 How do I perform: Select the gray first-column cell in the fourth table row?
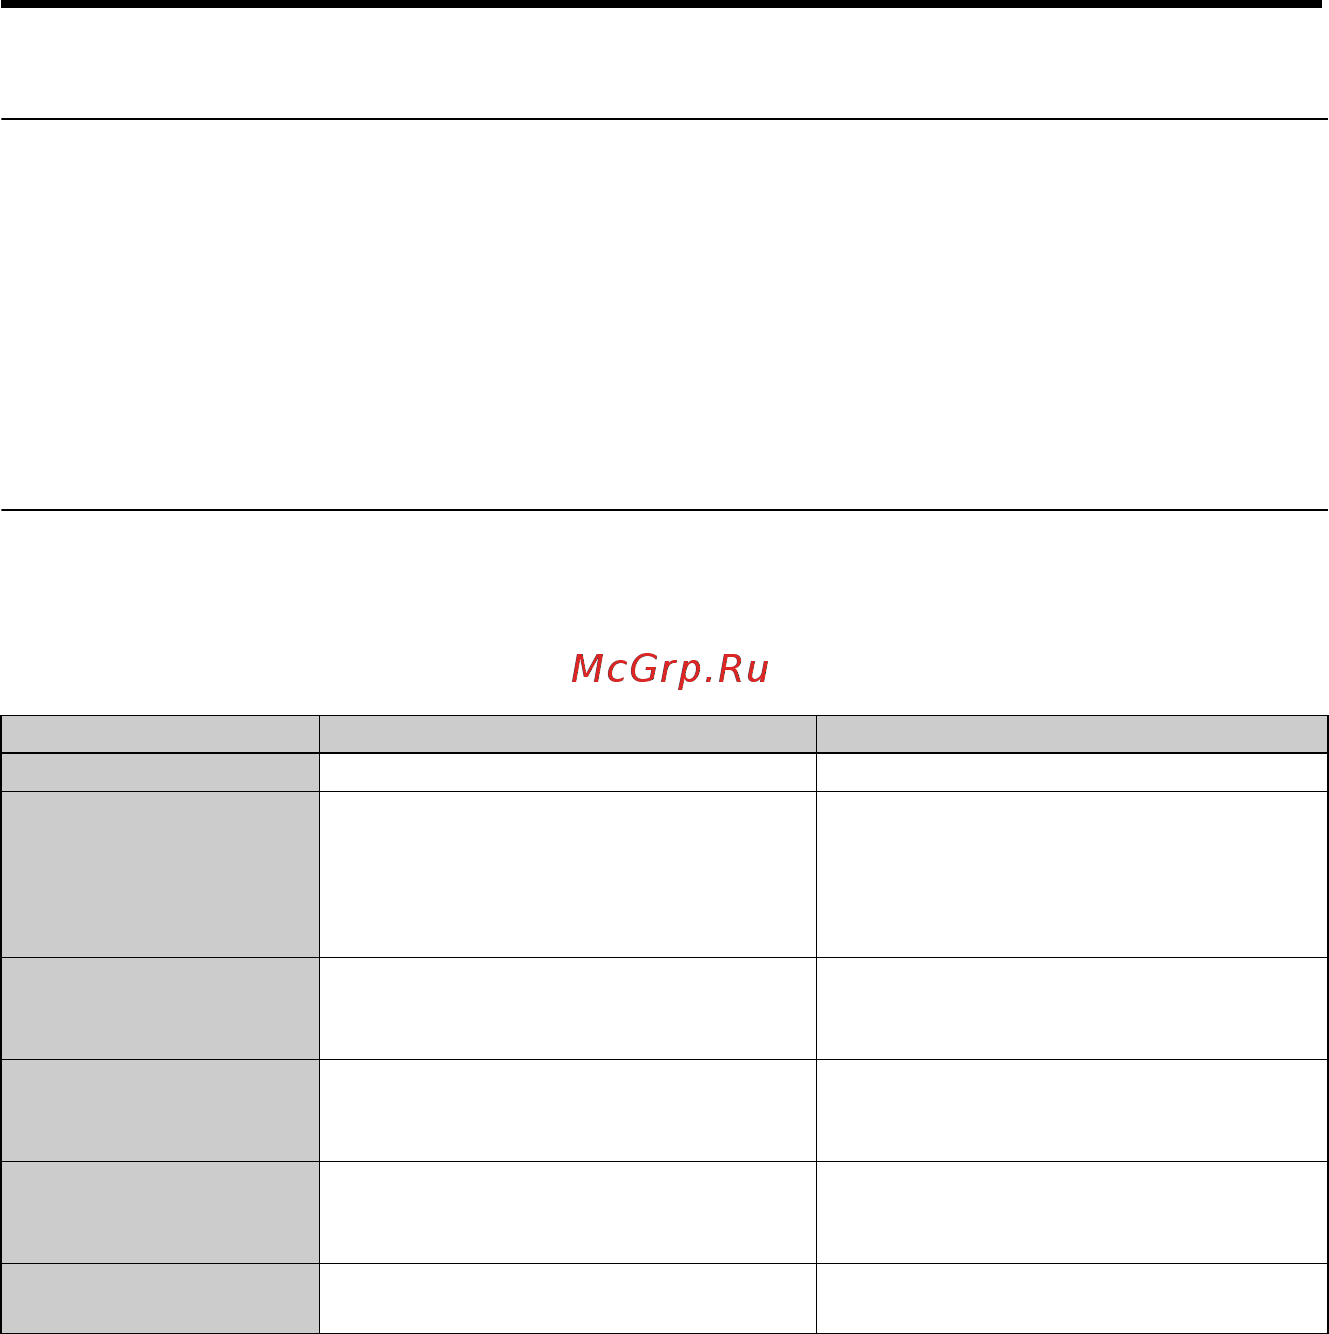(x=160, y=1008)
